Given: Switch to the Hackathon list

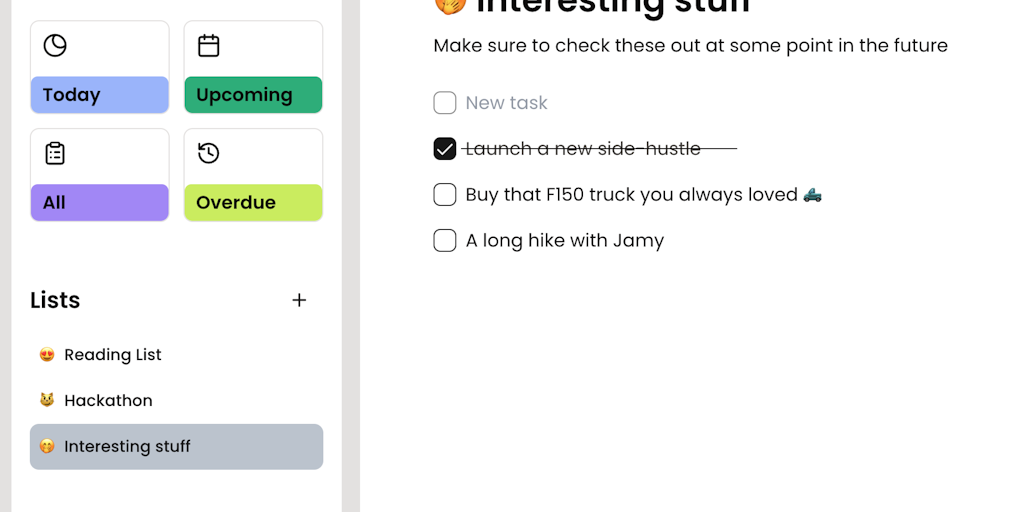Looking at the screenshot, I should tap(108, 400).
